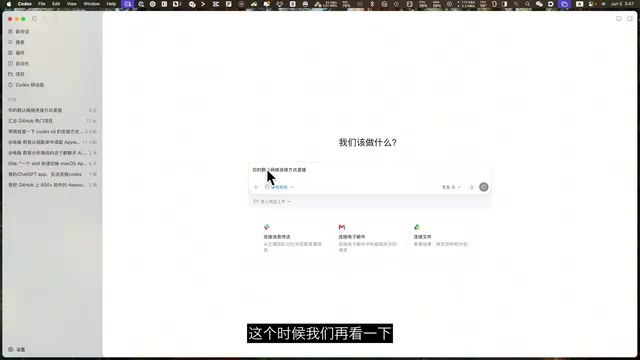Click the Gmail icon on the 连接电子邮件 card
The image size is (640, 360).
coord(342,227)
